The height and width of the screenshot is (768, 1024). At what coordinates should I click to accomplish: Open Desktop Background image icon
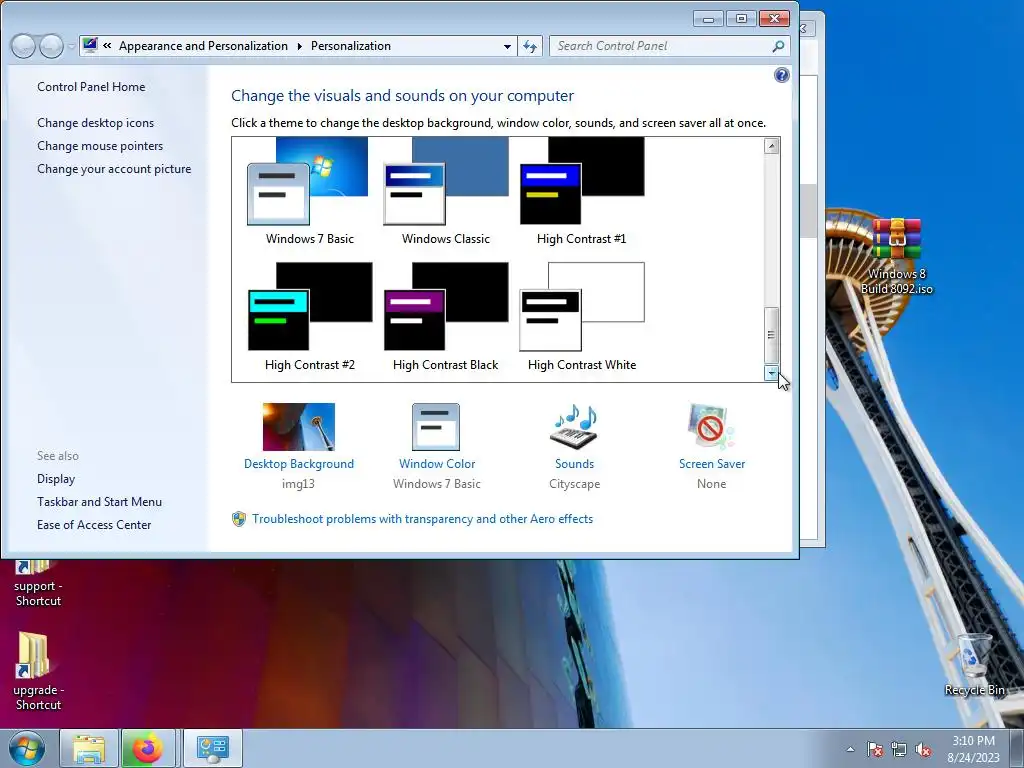point(298,427)
